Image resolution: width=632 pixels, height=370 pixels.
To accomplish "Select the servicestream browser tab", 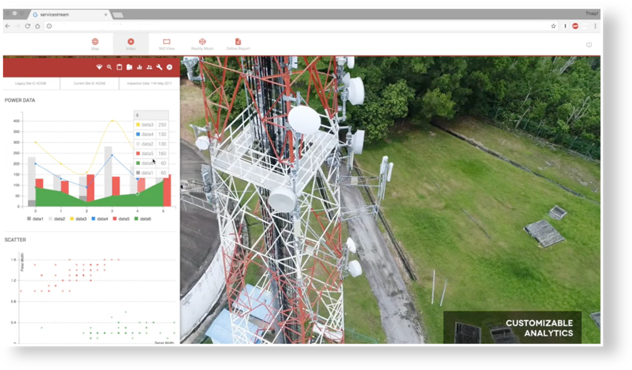I will click(69, 15).
